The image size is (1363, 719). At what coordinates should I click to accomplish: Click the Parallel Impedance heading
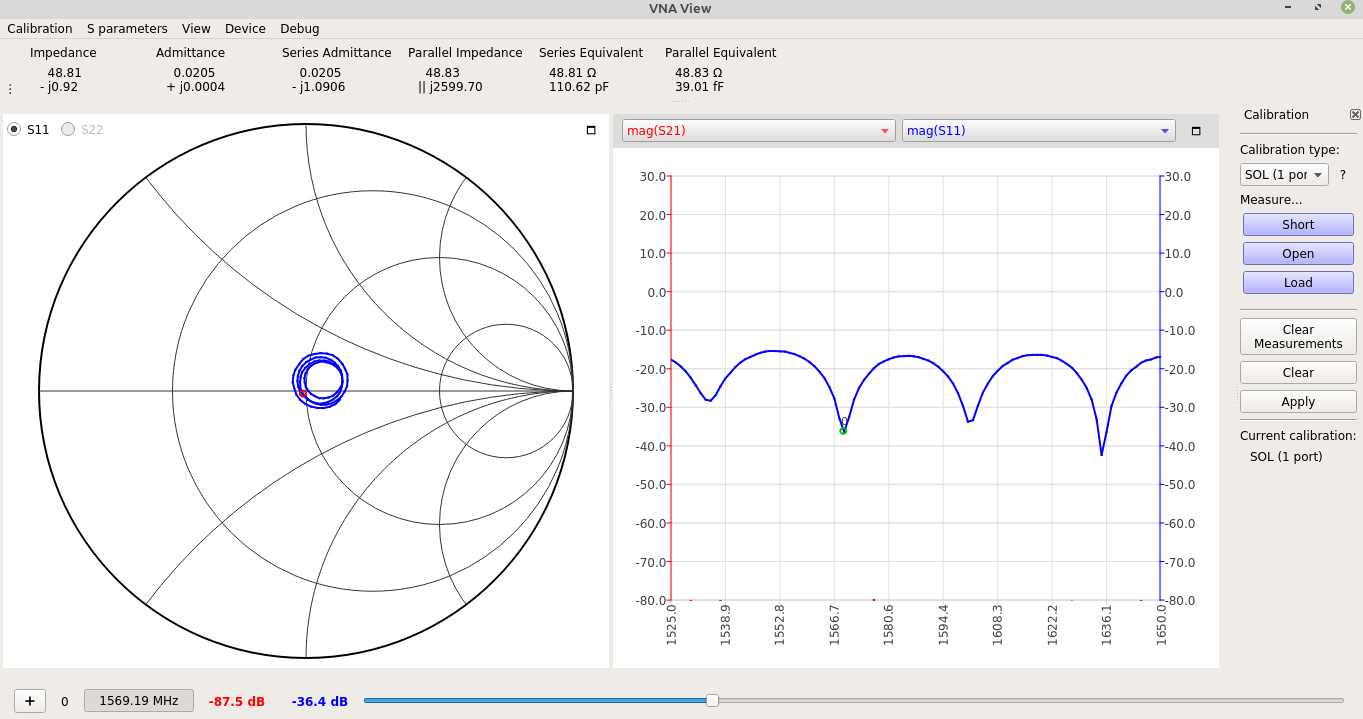(465, 53)
